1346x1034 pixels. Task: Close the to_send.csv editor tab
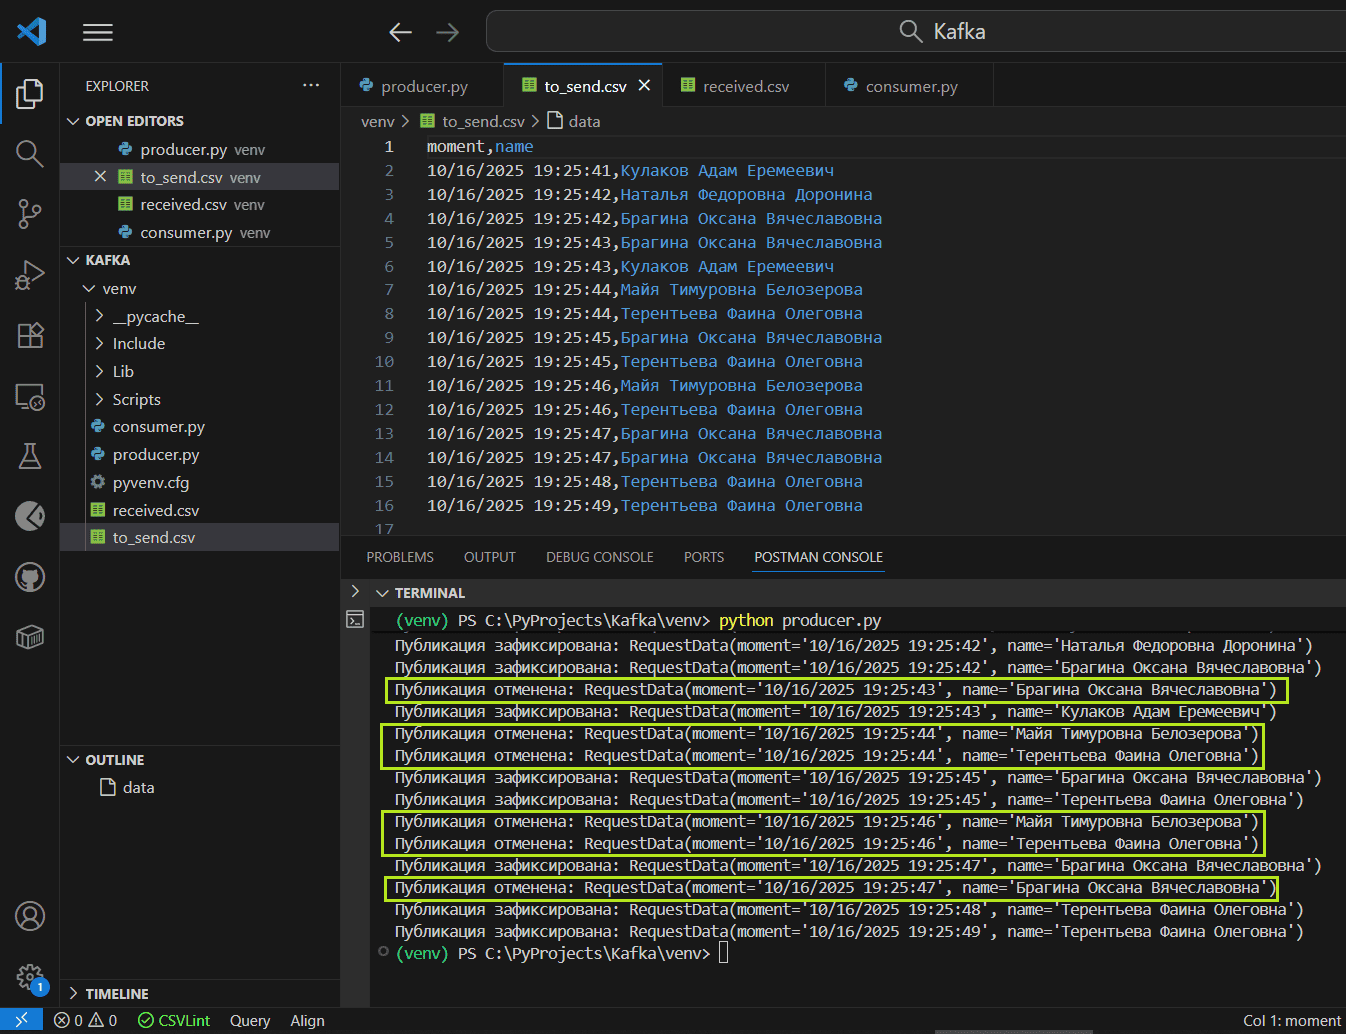(x=644, y=86)
